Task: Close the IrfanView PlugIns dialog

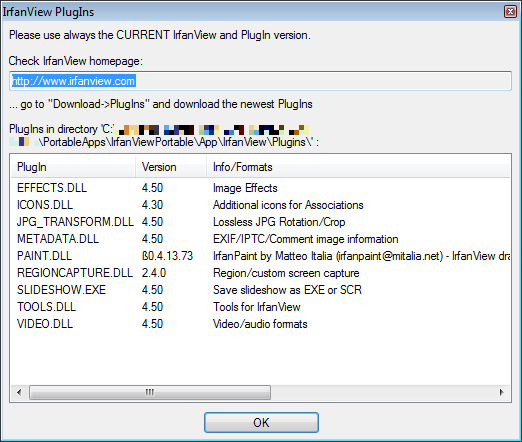Action: click(x=510, y=12)
